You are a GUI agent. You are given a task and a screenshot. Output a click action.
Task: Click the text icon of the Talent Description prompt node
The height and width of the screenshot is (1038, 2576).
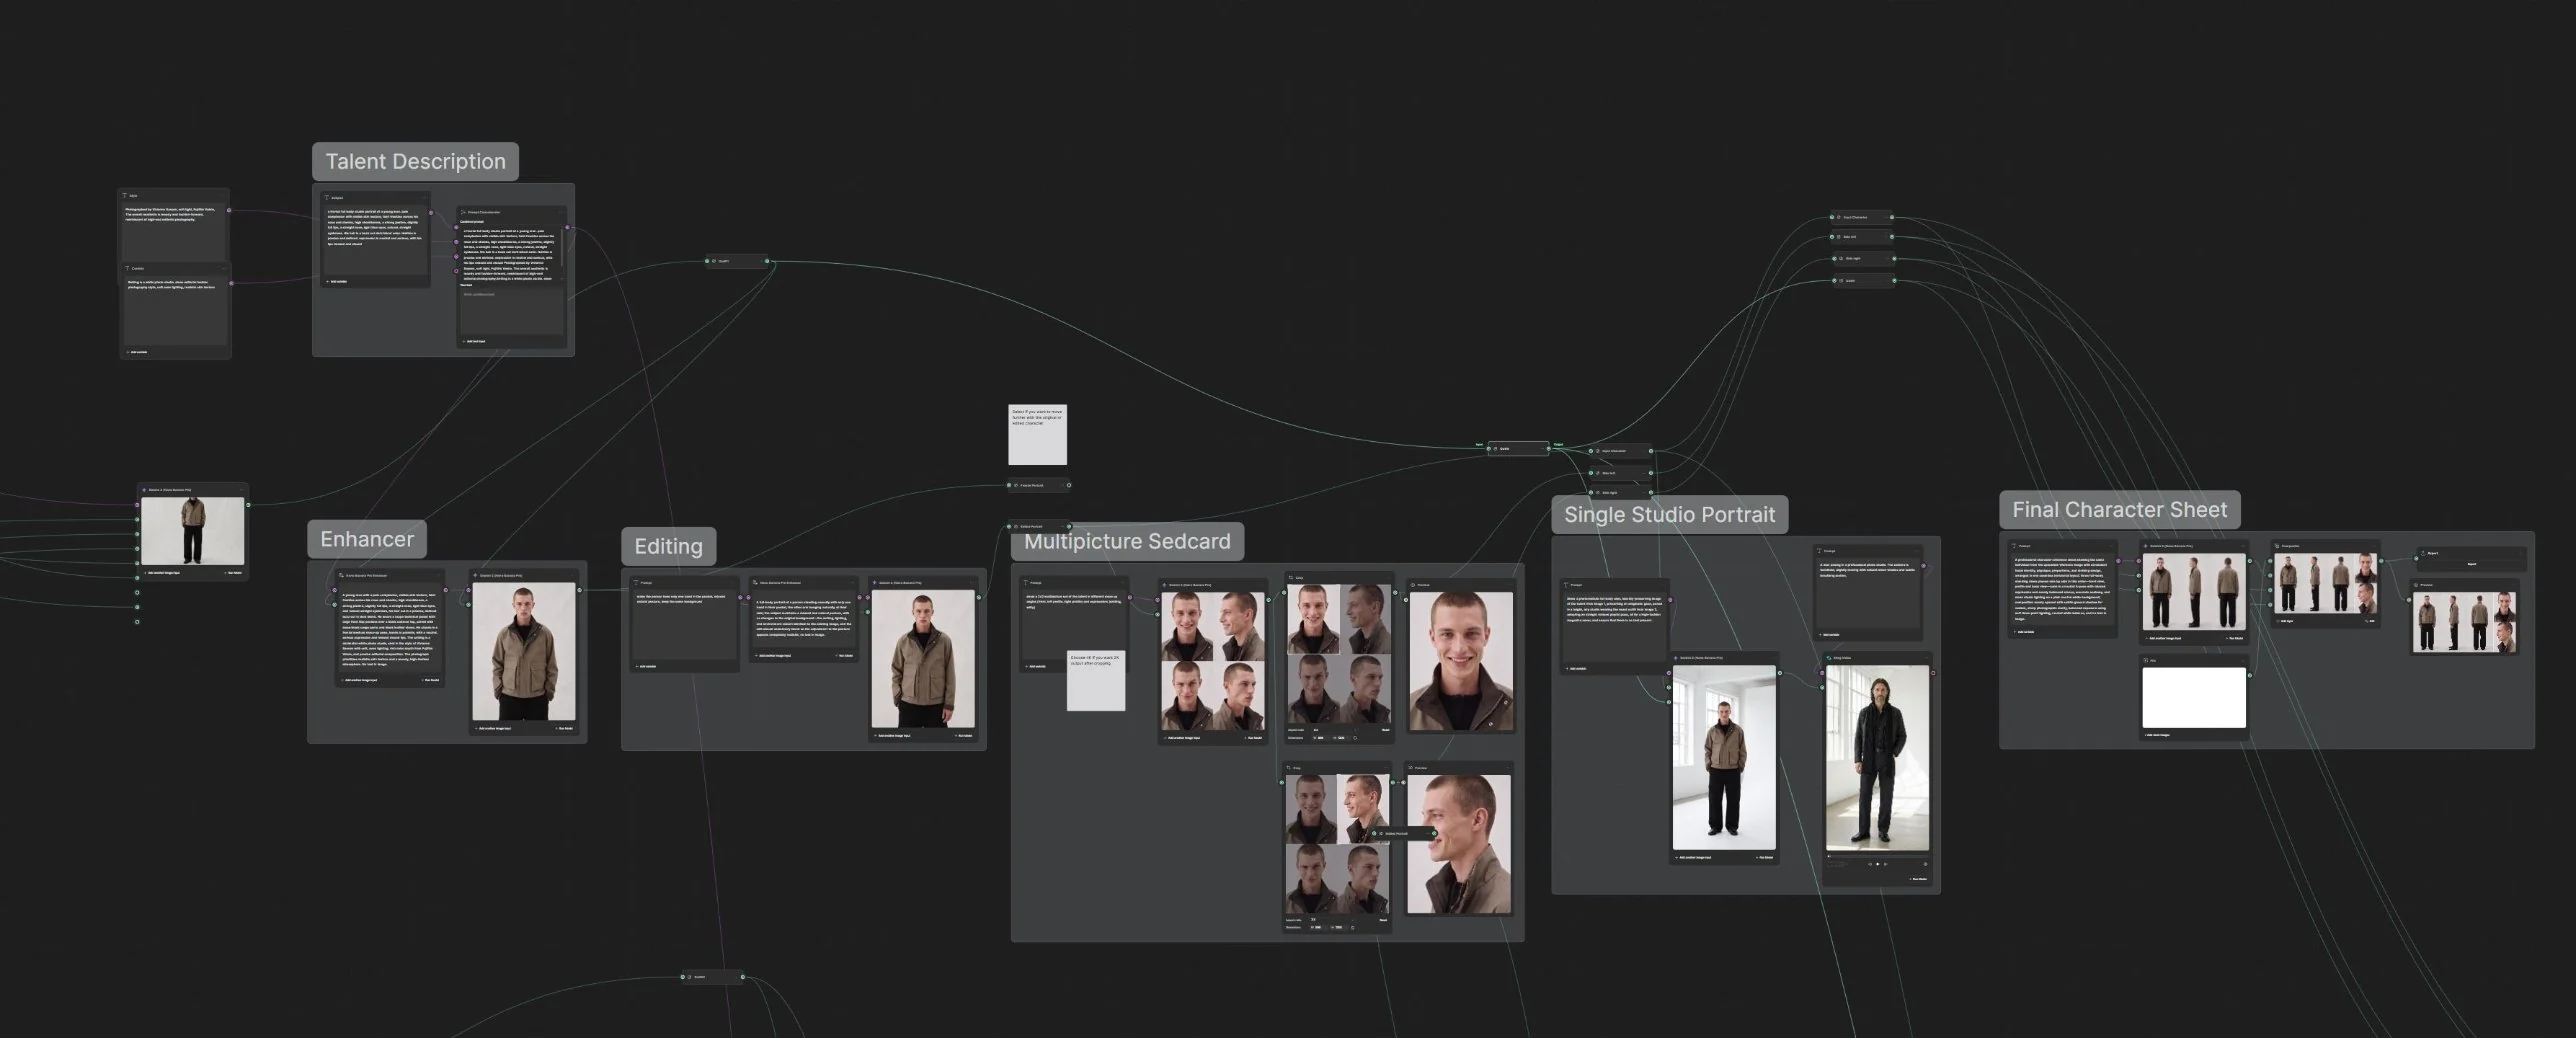(327, 197)
